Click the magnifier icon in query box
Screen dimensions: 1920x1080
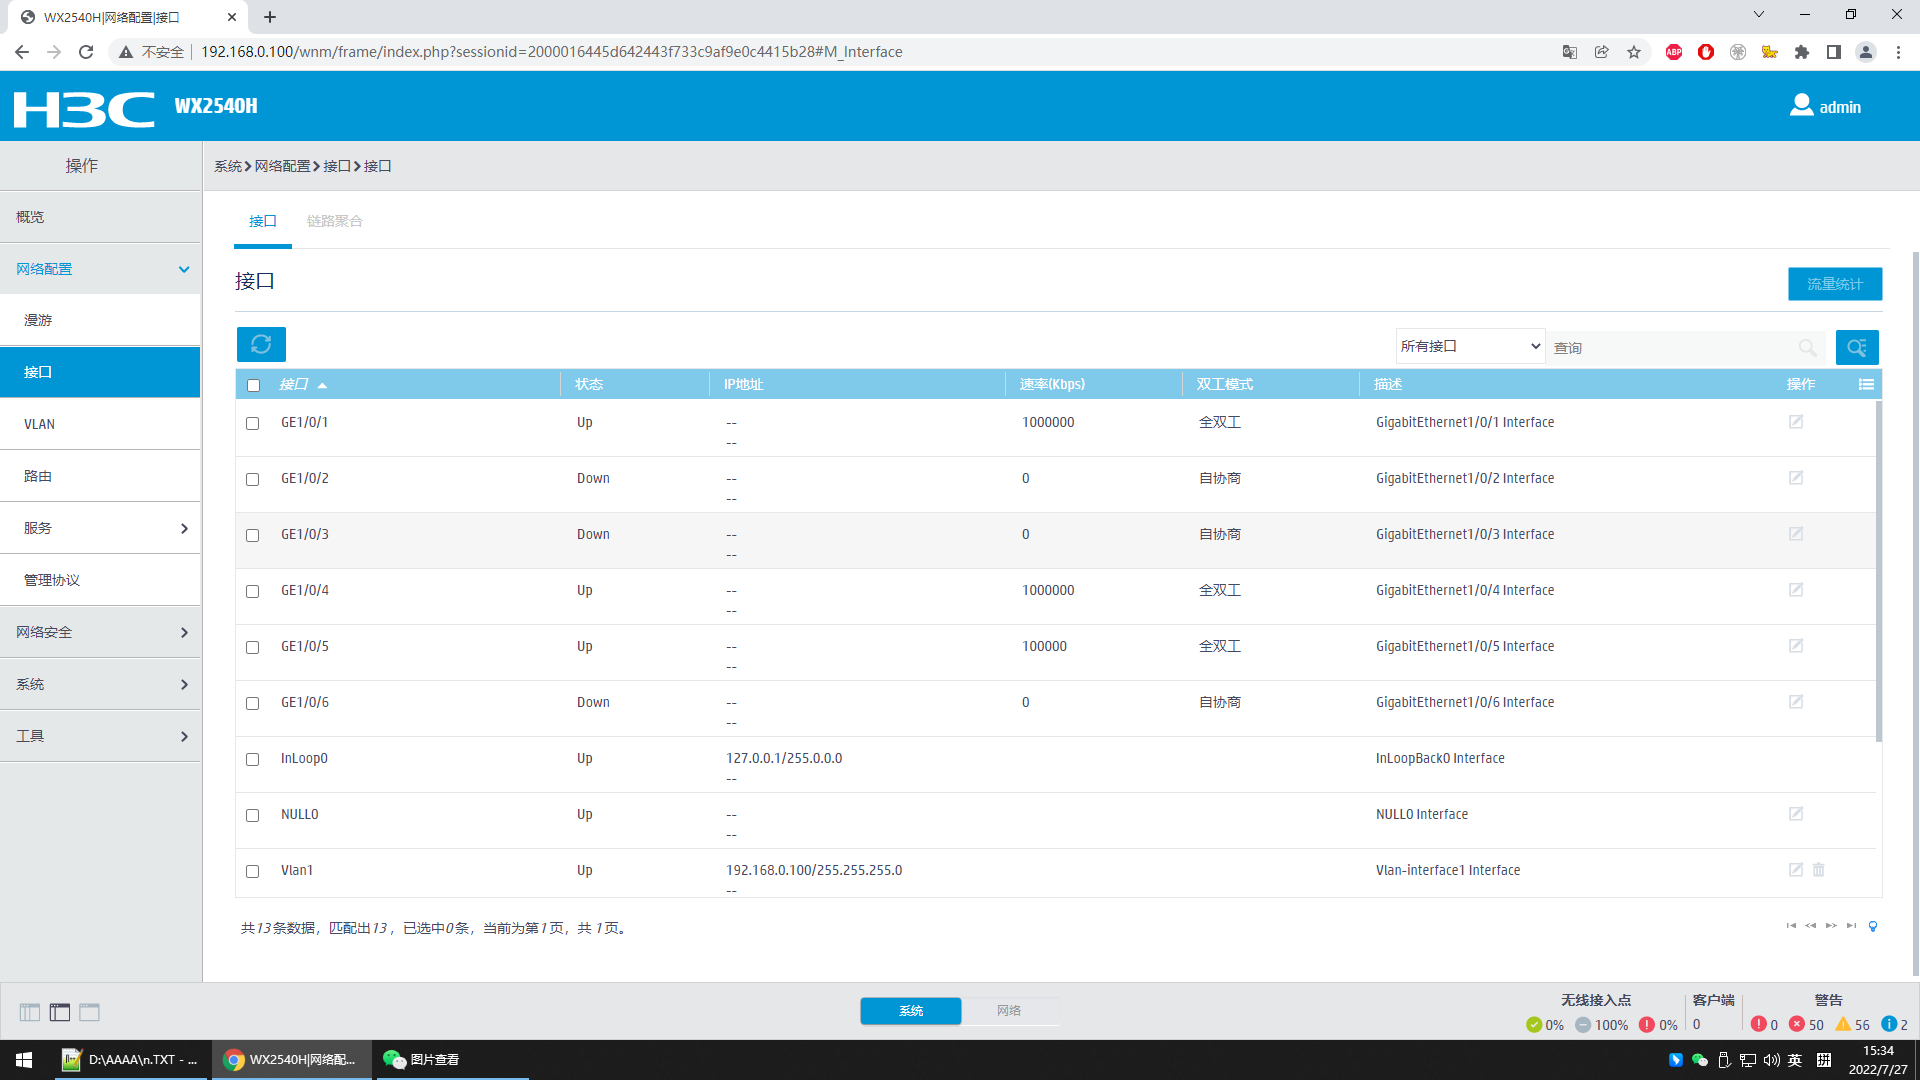tap(1807, 347)
